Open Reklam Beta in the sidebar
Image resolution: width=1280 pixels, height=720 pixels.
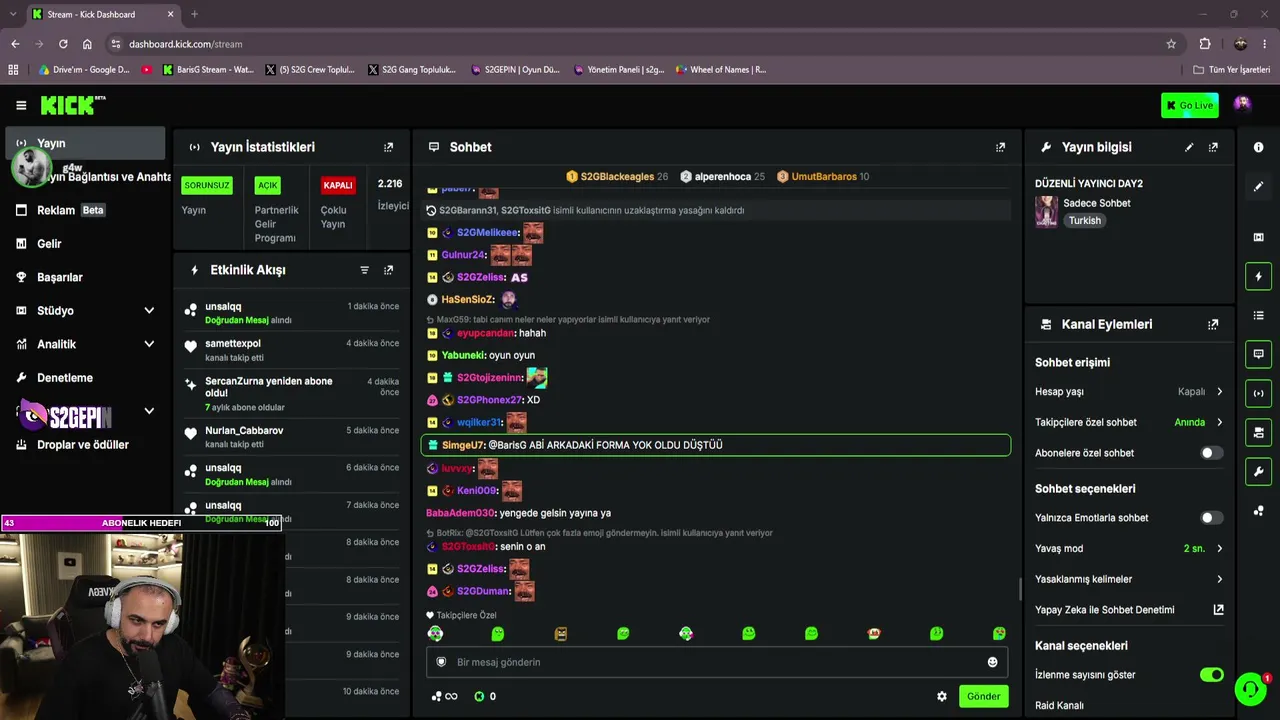coord(85,210)
